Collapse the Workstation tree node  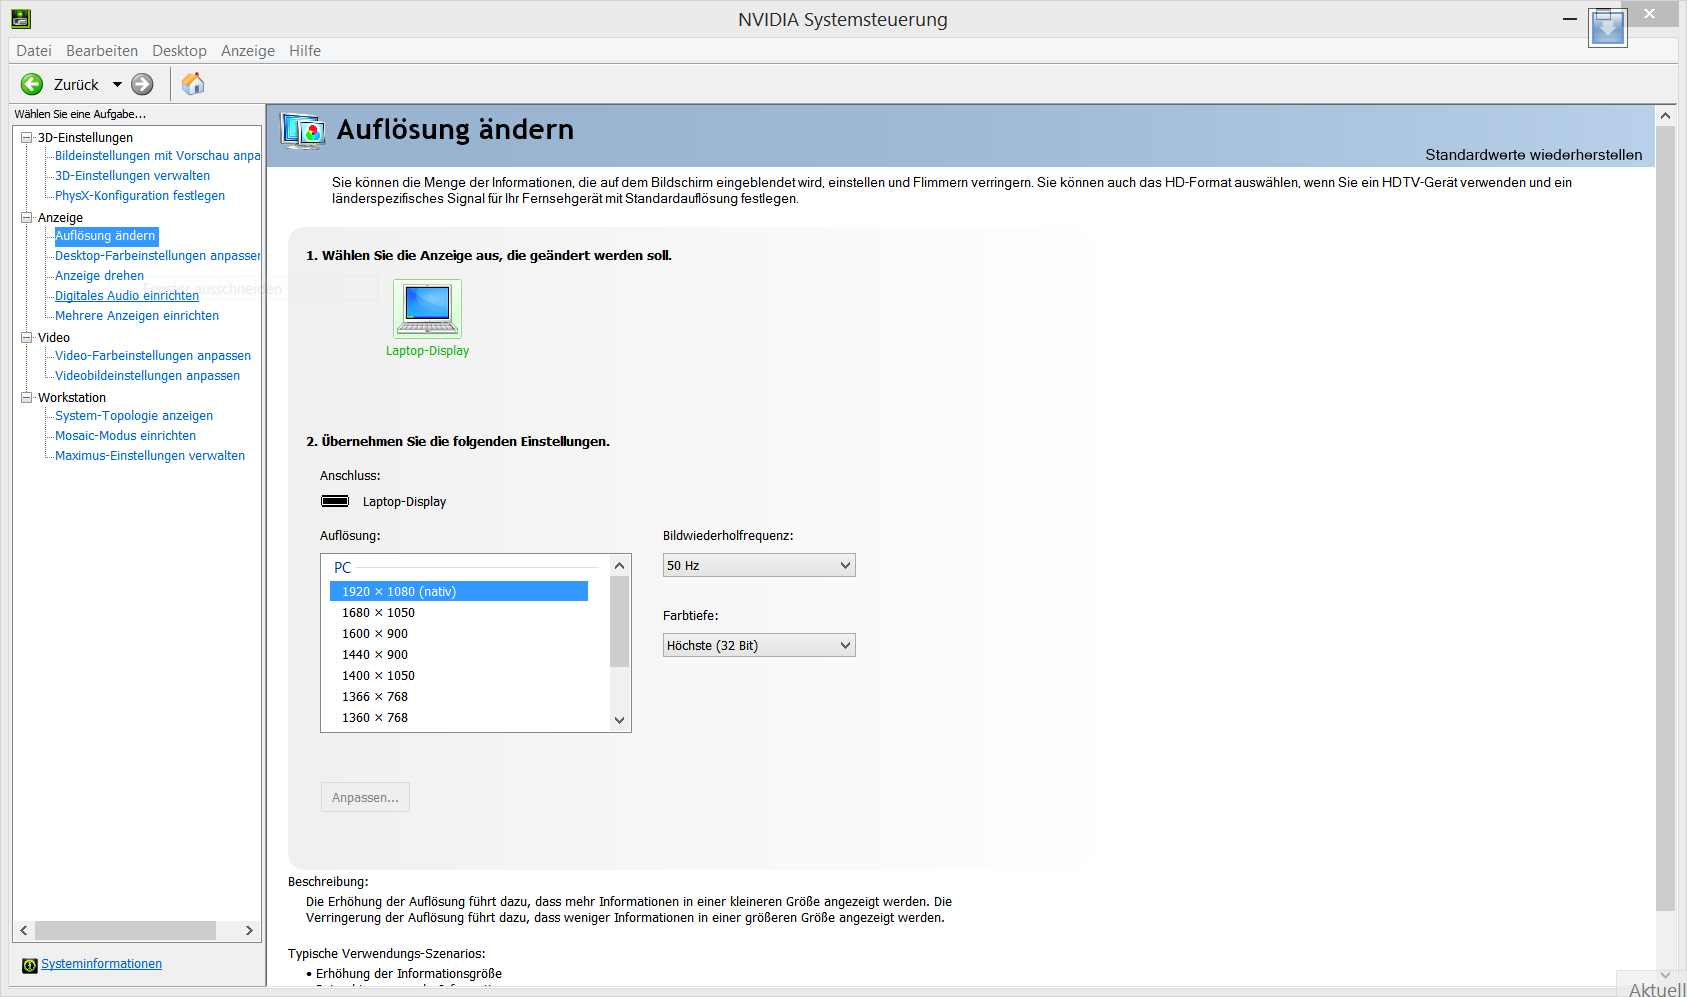click(27, 397)
